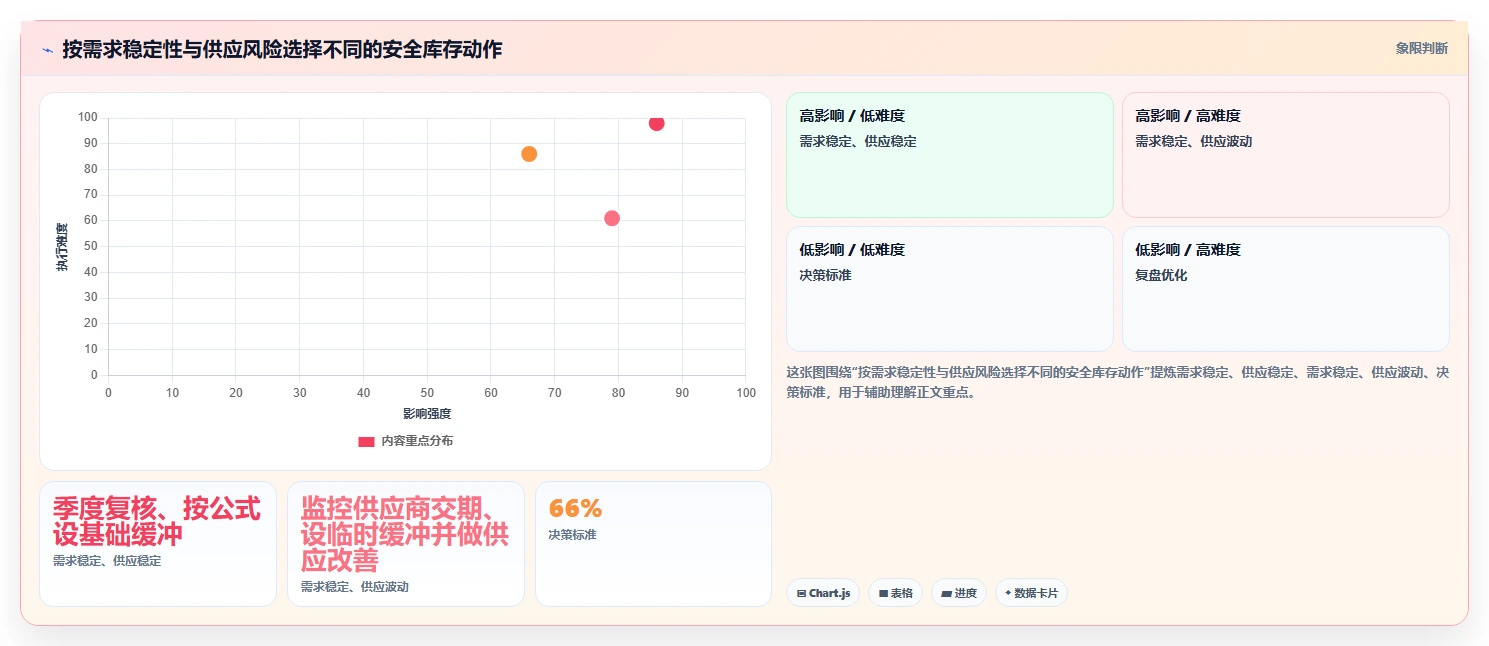Select the 进度 tag

click(959, 593)
